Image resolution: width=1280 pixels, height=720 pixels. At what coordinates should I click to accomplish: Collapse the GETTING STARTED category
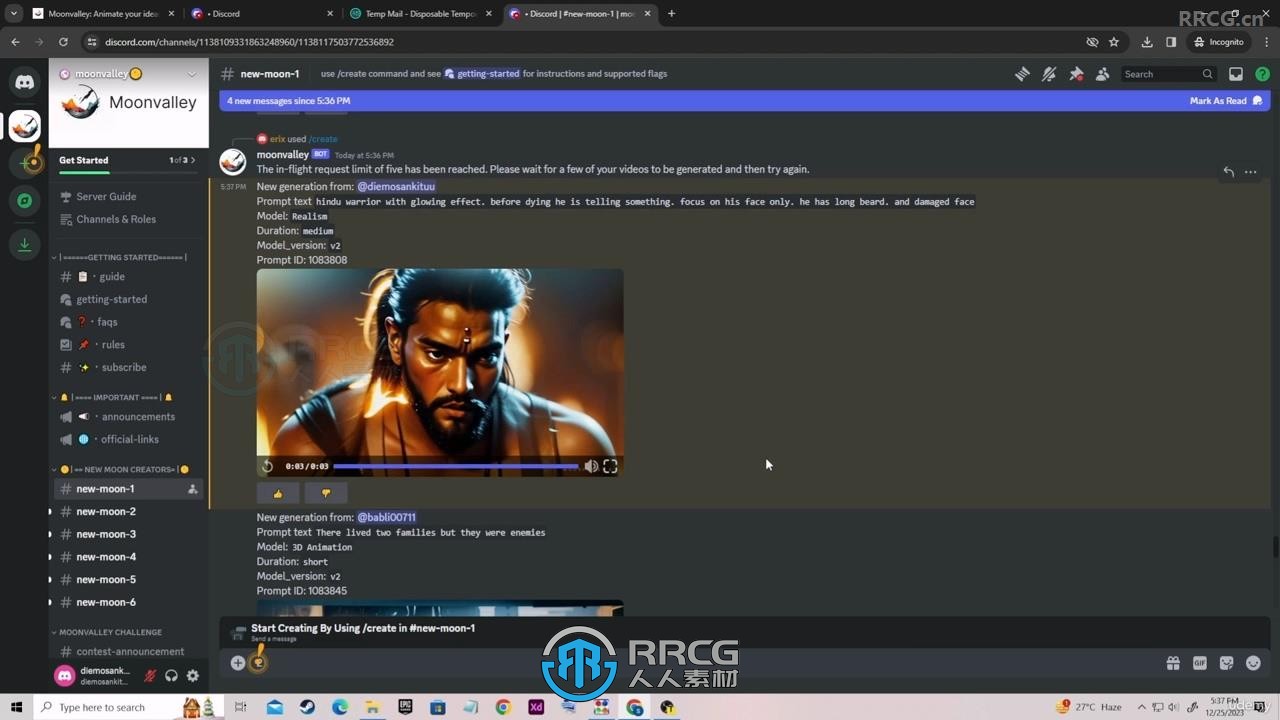click(x=120, y=257)
